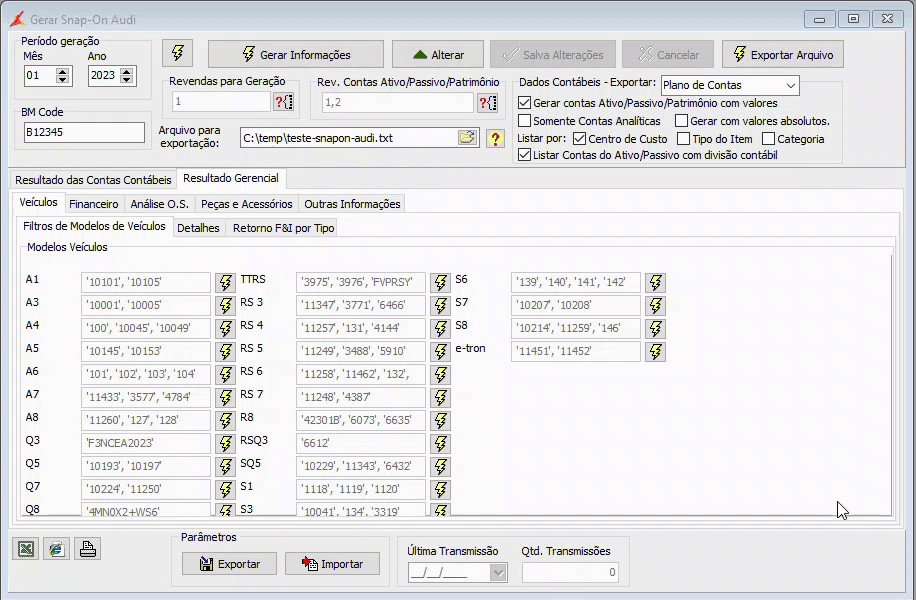This screenshot has height=600, width=916.
Task: Click the lightning icon beside the TTRS field
Action: [440, 282]
